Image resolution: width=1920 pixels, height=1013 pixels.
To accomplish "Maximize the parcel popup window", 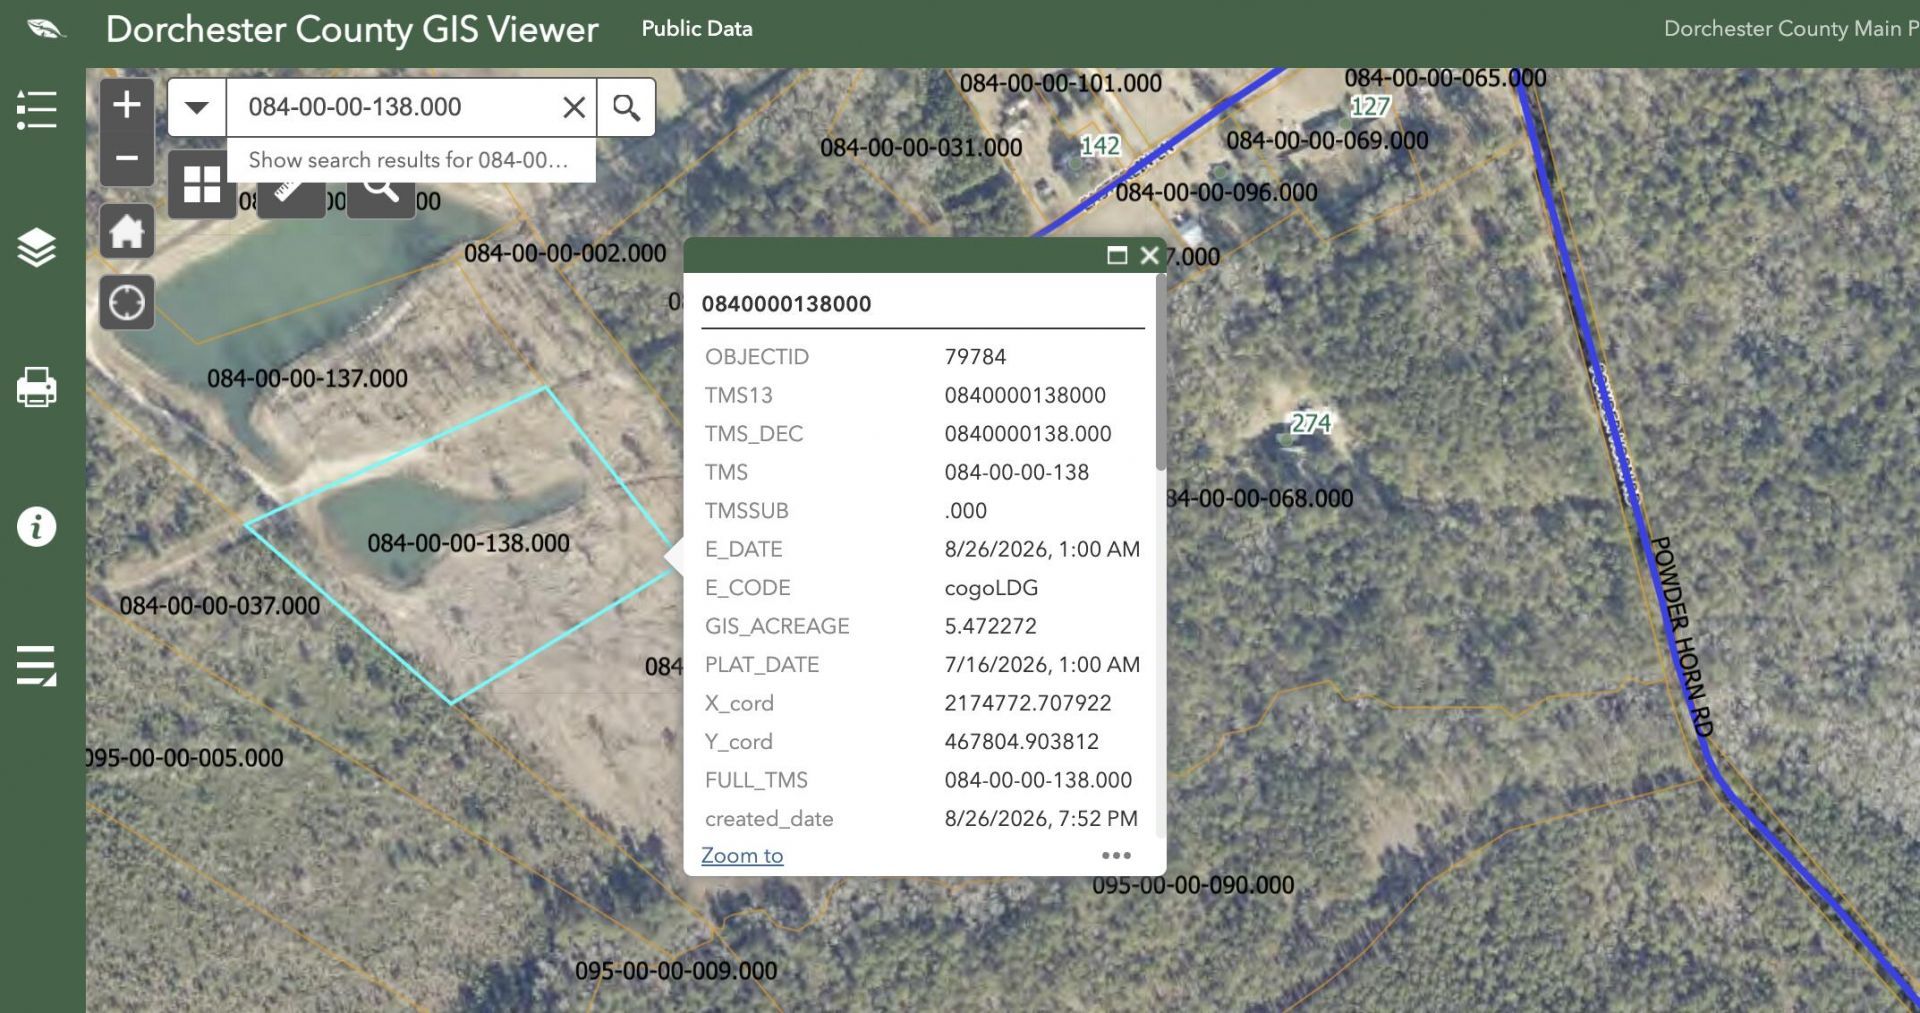I will pyautogui.click(x=1117, y=256).
